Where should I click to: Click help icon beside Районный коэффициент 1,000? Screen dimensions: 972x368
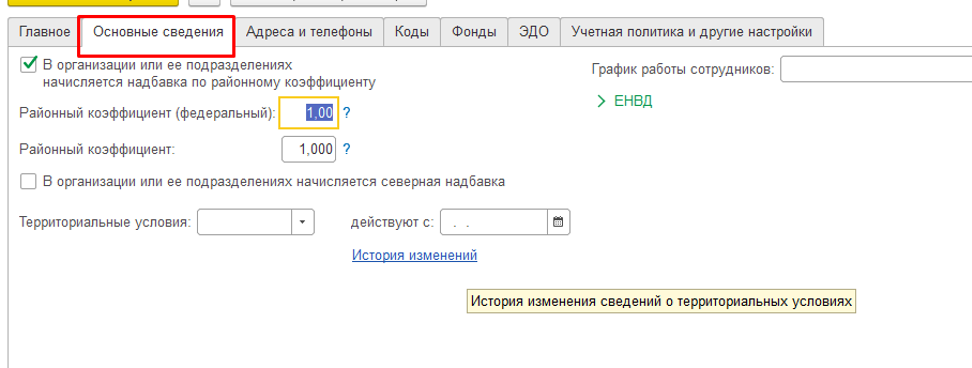tap(347, 149)
